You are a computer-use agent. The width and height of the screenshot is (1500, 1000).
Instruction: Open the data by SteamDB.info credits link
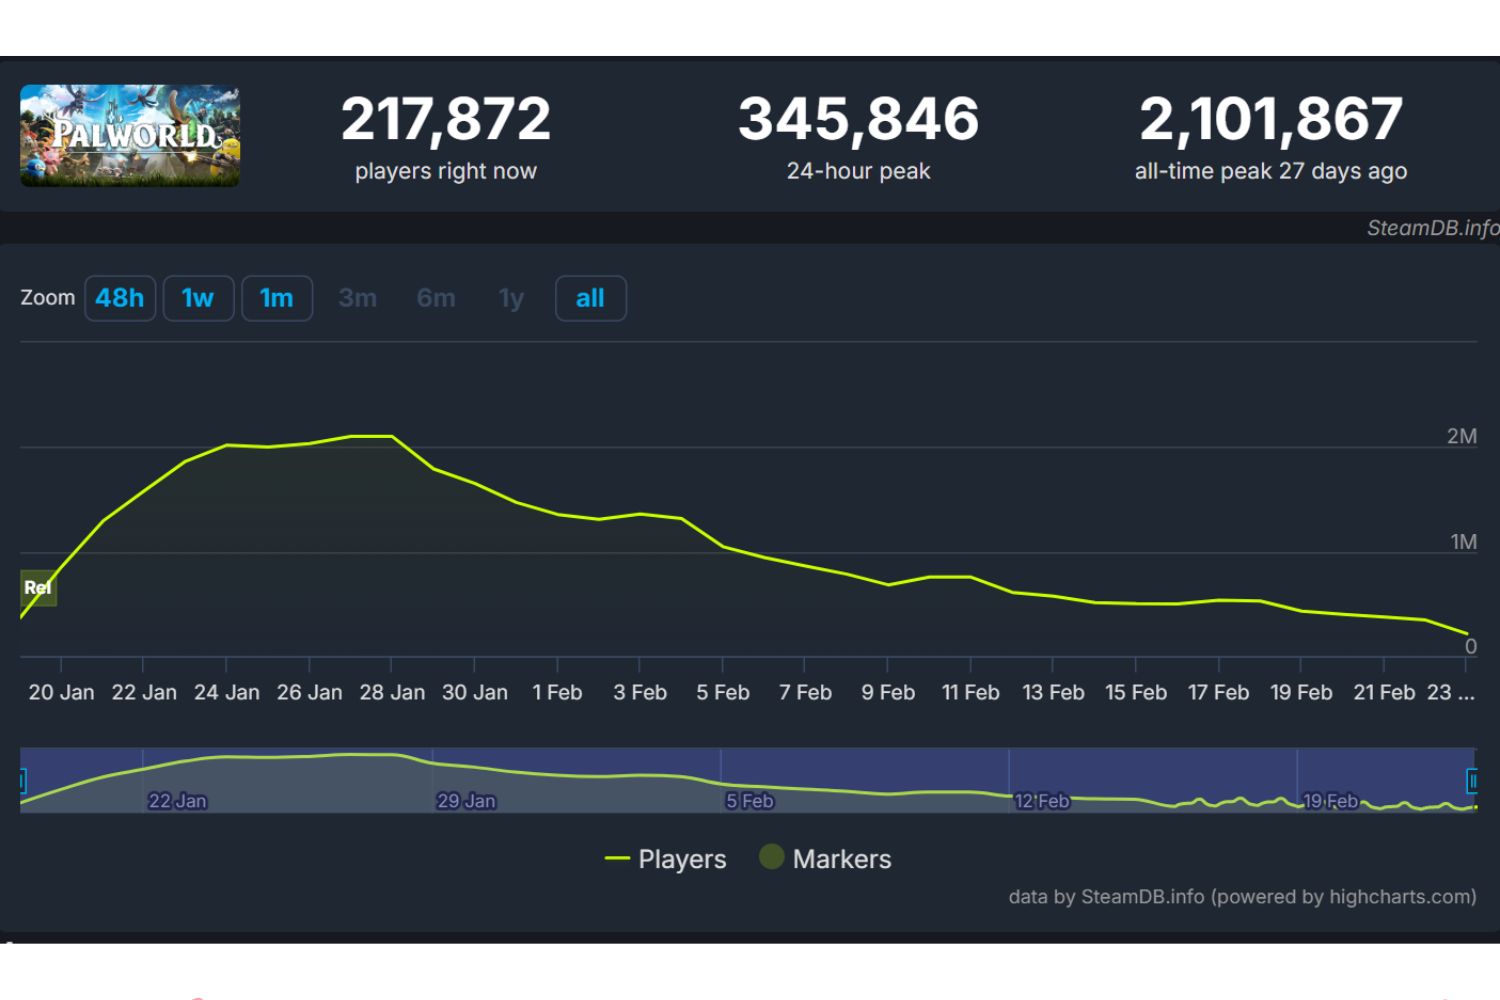(1242, 897)
